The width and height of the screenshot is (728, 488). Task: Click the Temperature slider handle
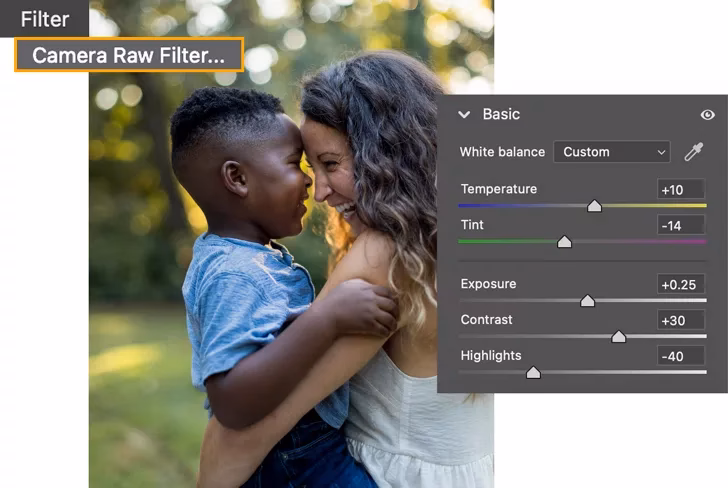coord(594,206)
